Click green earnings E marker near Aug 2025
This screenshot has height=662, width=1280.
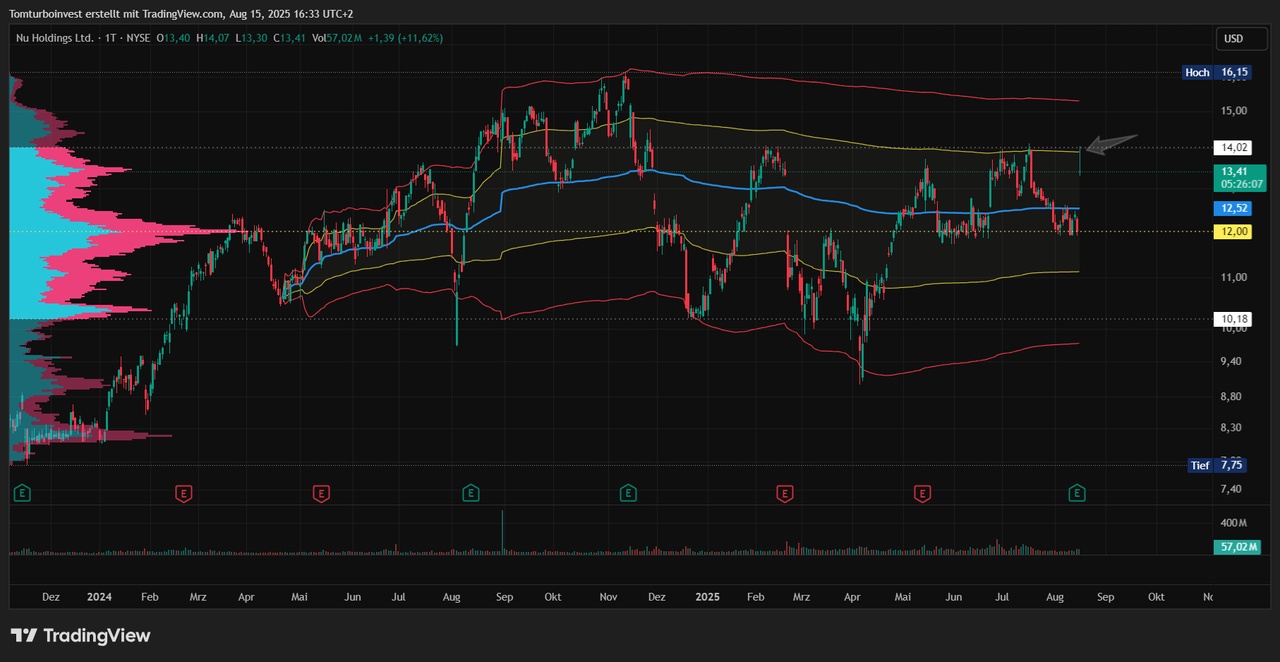pyautogui.click(x=1077, y=493)
